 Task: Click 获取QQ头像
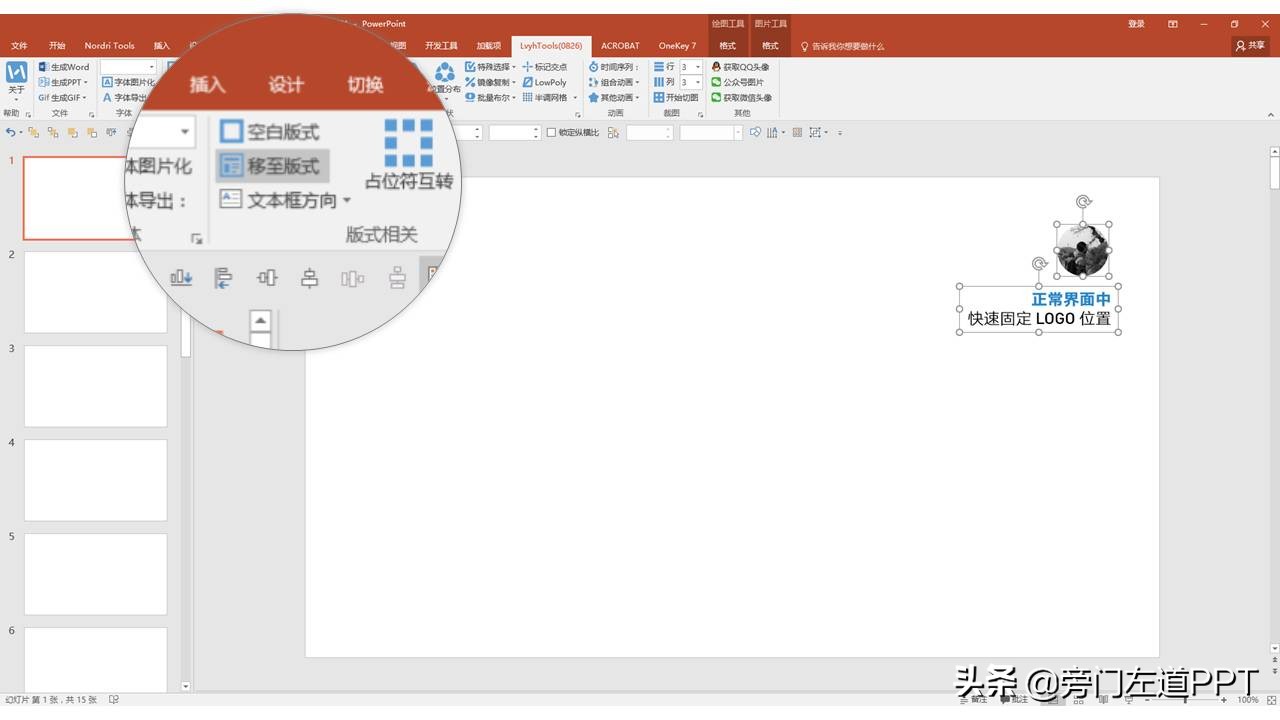[x=740, y=67]
